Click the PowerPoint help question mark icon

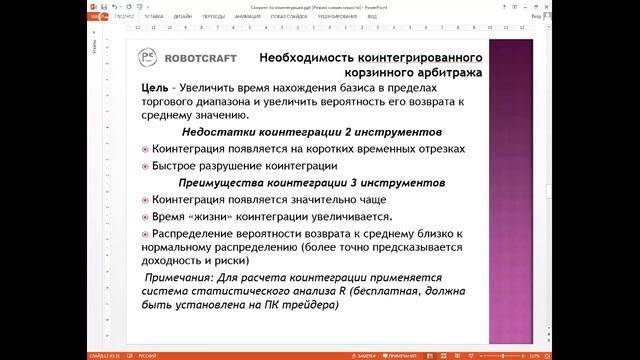tap(504, 7)
